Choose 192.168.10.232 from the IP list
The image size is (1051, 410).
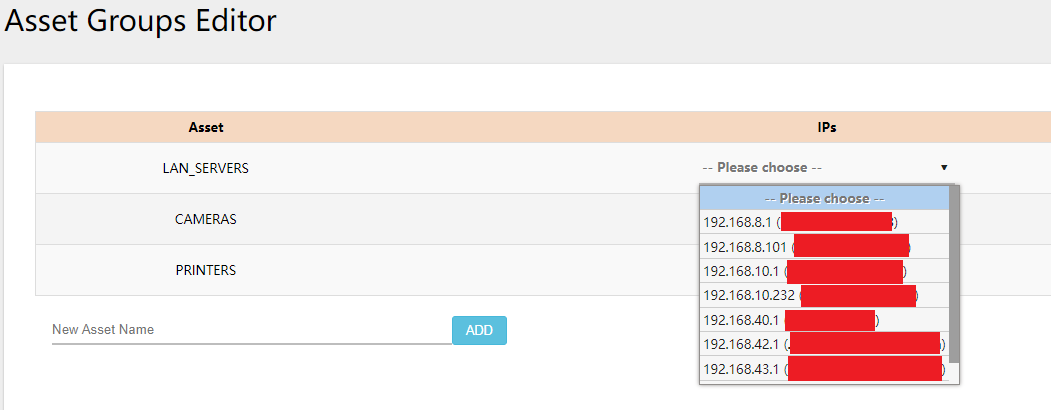click(750, 296)
